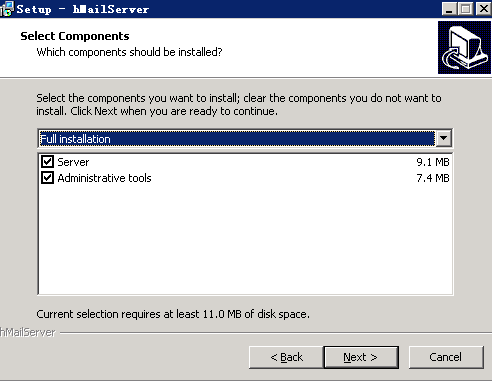Image resolution: width=492 pixels, height=381 pixels.
Task: Go to the next setup step
Action: pos(361,357)
